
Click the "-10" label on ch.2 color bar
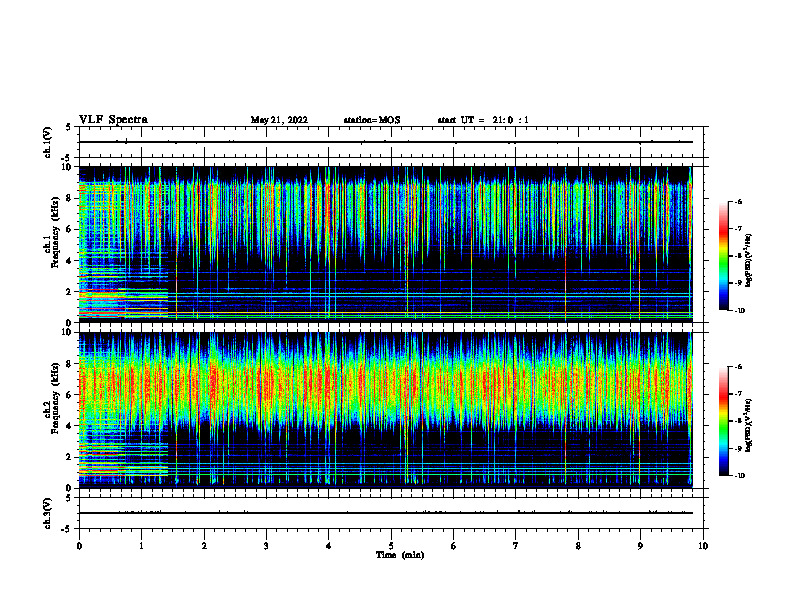click(x=739, y=476)
